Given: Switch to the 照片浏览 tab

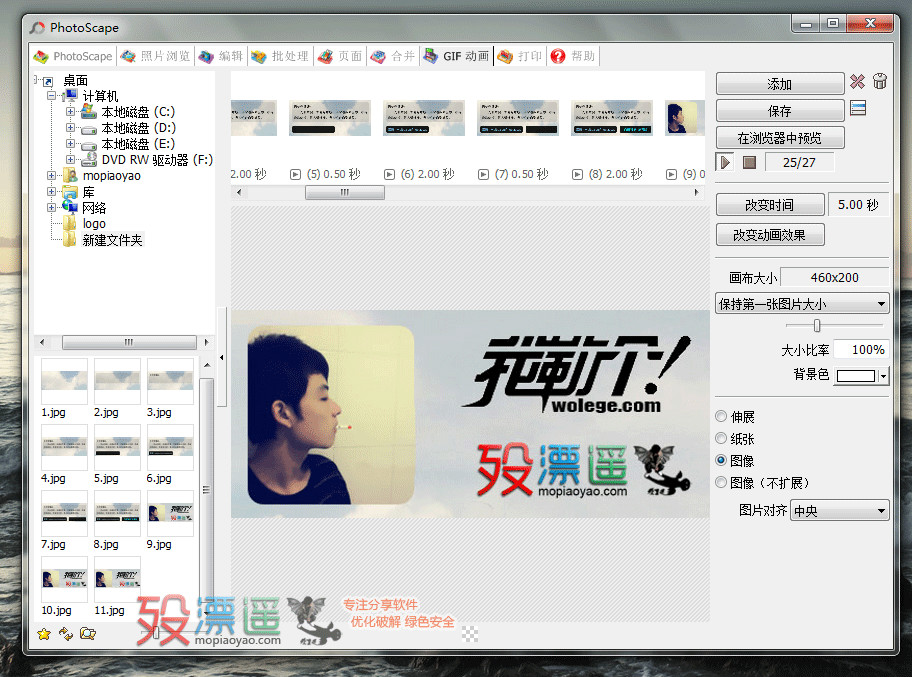Looking at the screenshot, I should pyautogui.click(x=155, y=56).
